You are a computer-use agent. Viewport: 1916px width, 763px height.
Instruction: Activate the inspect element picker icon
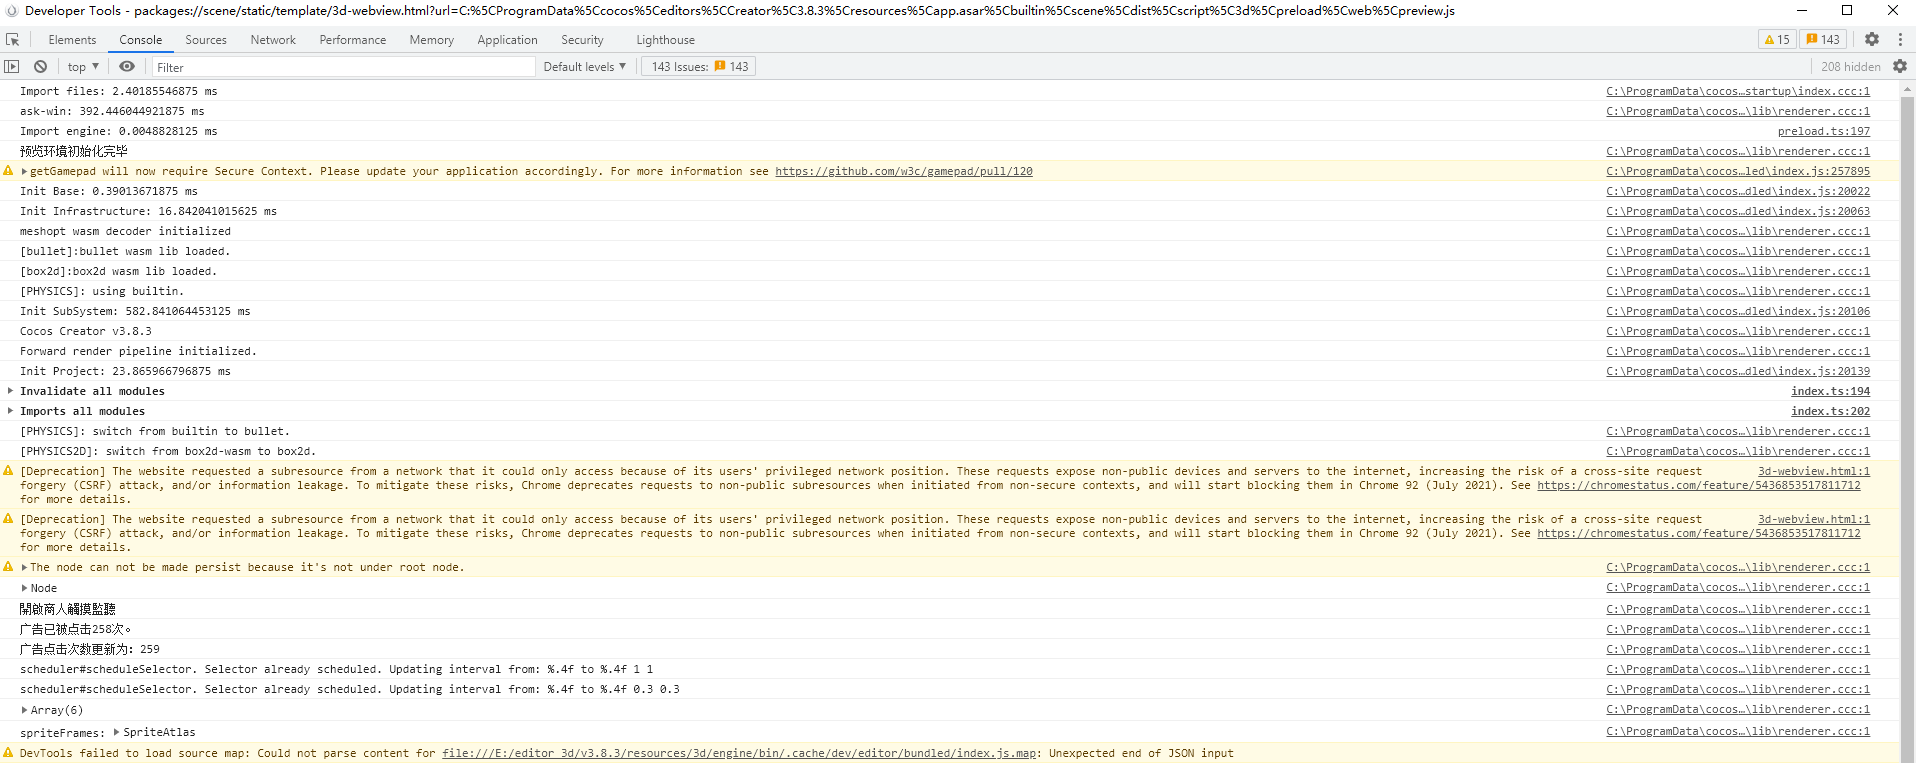(12, 40)
